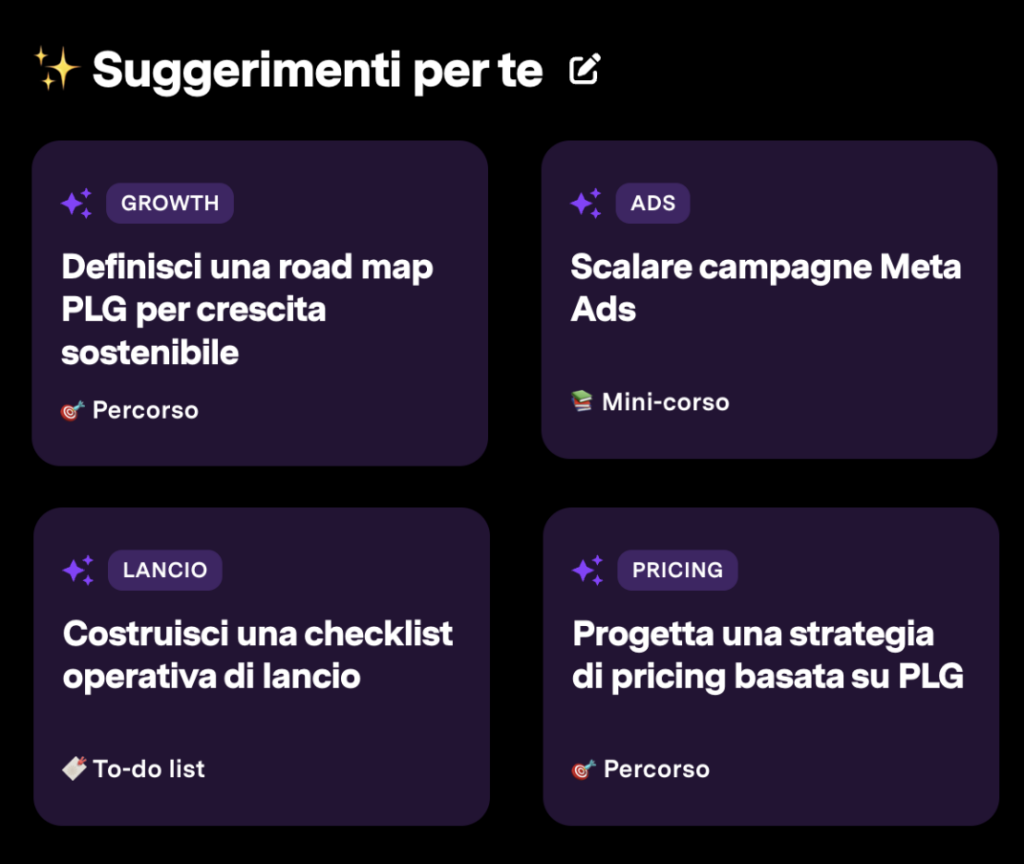Select the ADS category tag
Screen dimensions: 1024x864
point(653,203)
